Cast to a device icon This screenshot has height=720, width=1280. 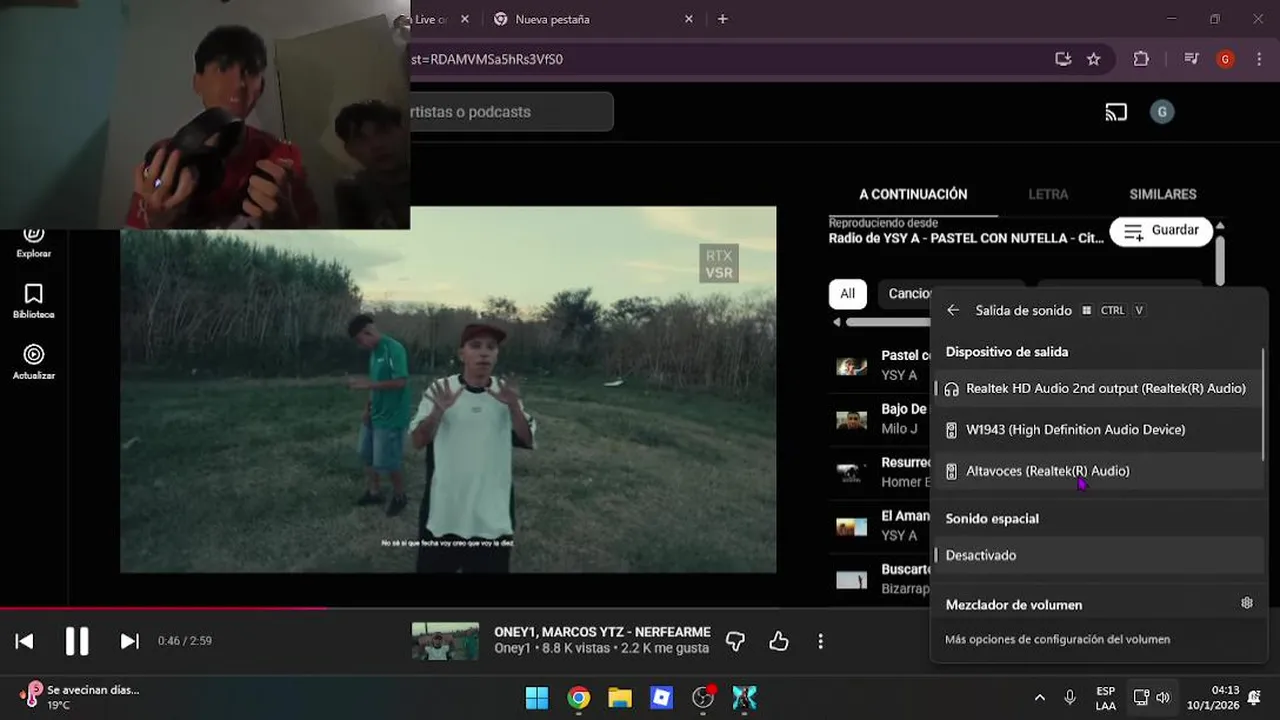(1116, 112)
